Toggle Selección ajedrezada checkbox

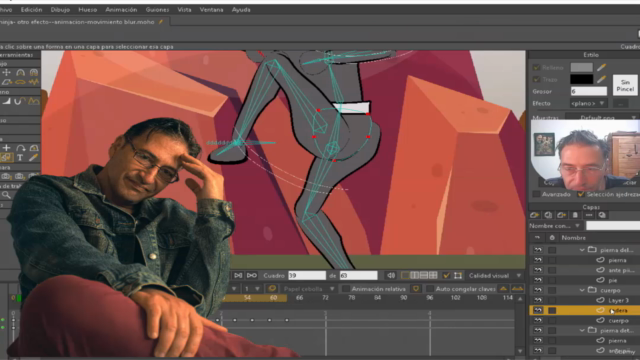click(x=581, y=194)
